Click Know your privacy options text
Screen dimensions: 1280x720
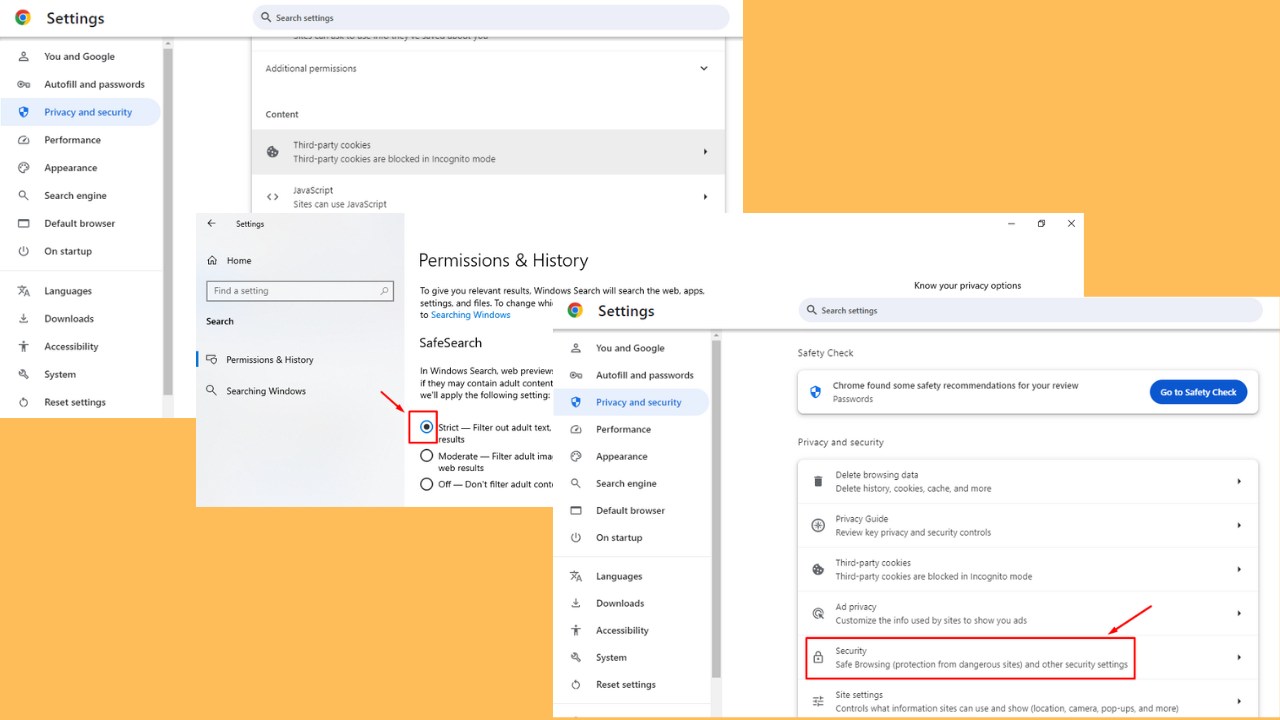tap(967, 286)
